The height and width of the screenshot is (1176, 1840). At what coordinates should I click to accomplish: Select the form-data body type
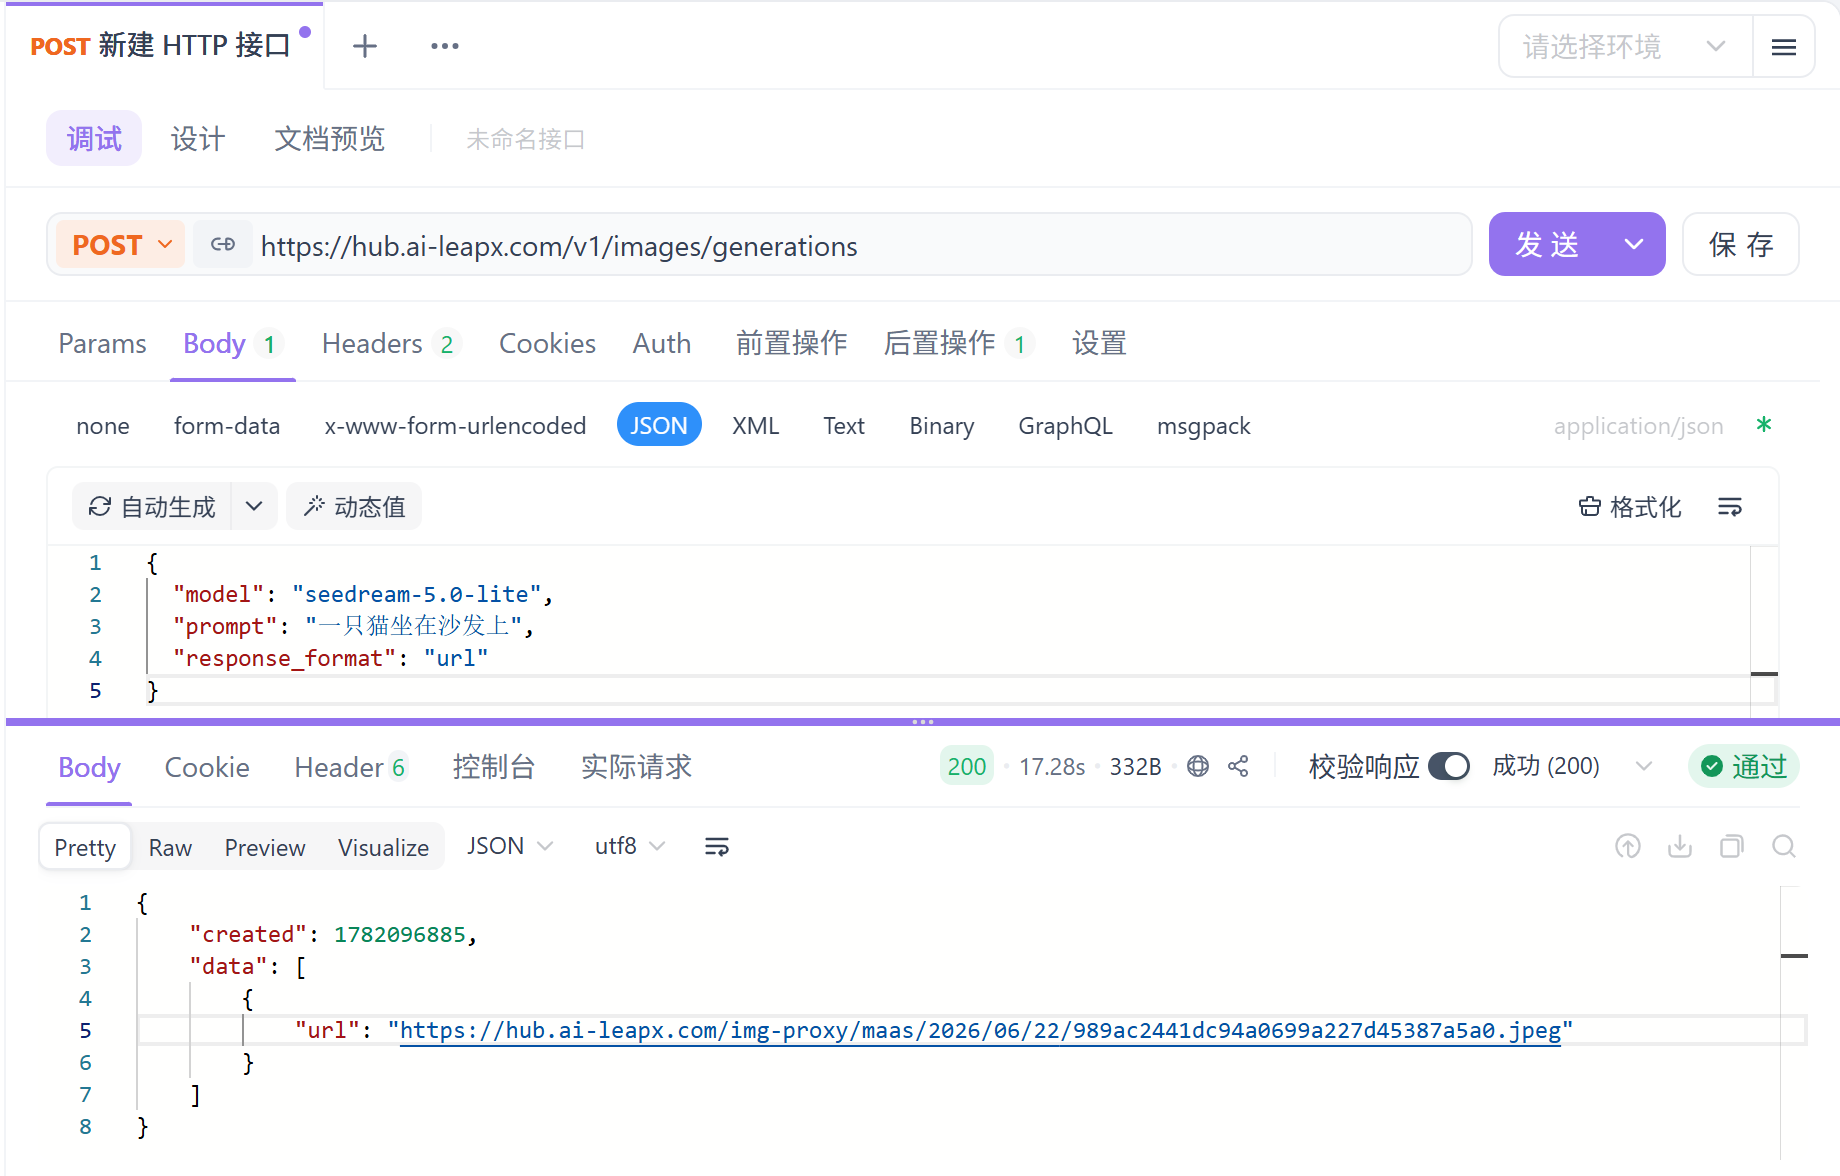pyautogui.click(x=227, y=426)
